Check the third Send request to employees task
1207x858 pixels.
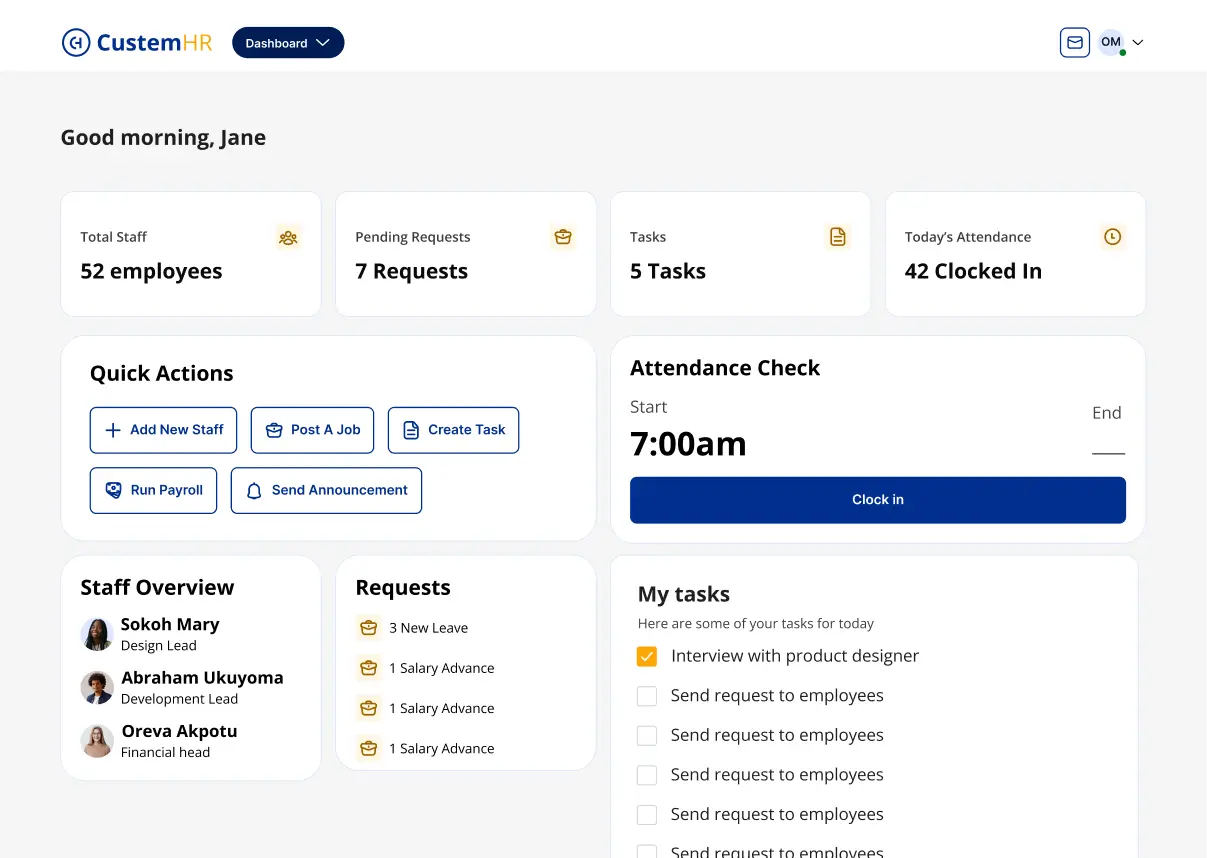(x=647, y=775)
